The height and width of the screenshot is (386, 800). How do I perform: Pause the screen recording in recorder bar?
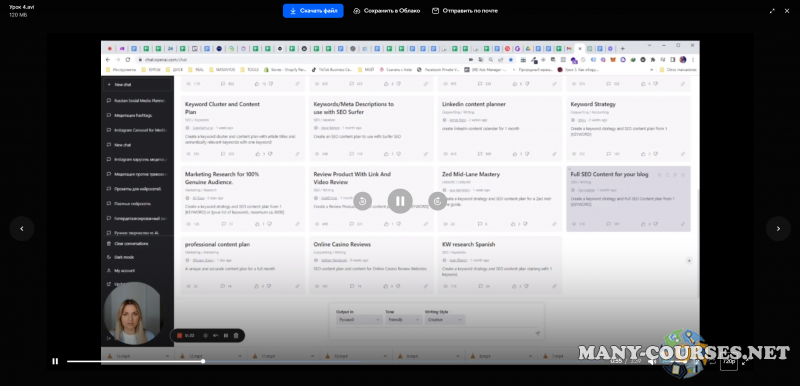226,336
